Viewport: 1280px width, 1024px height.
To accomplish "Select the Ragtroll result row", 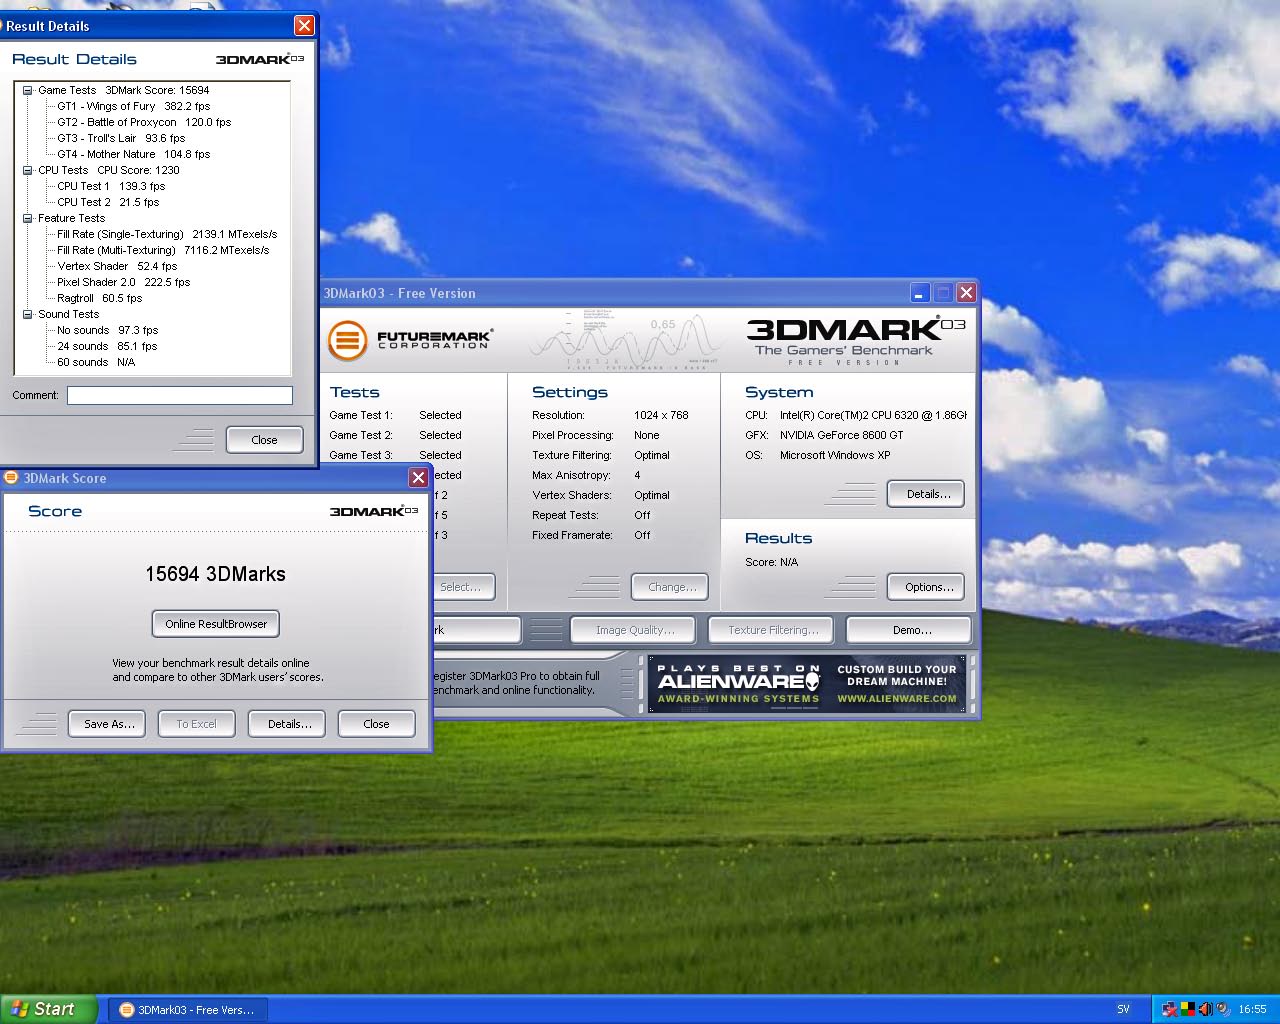I will 99,298.
